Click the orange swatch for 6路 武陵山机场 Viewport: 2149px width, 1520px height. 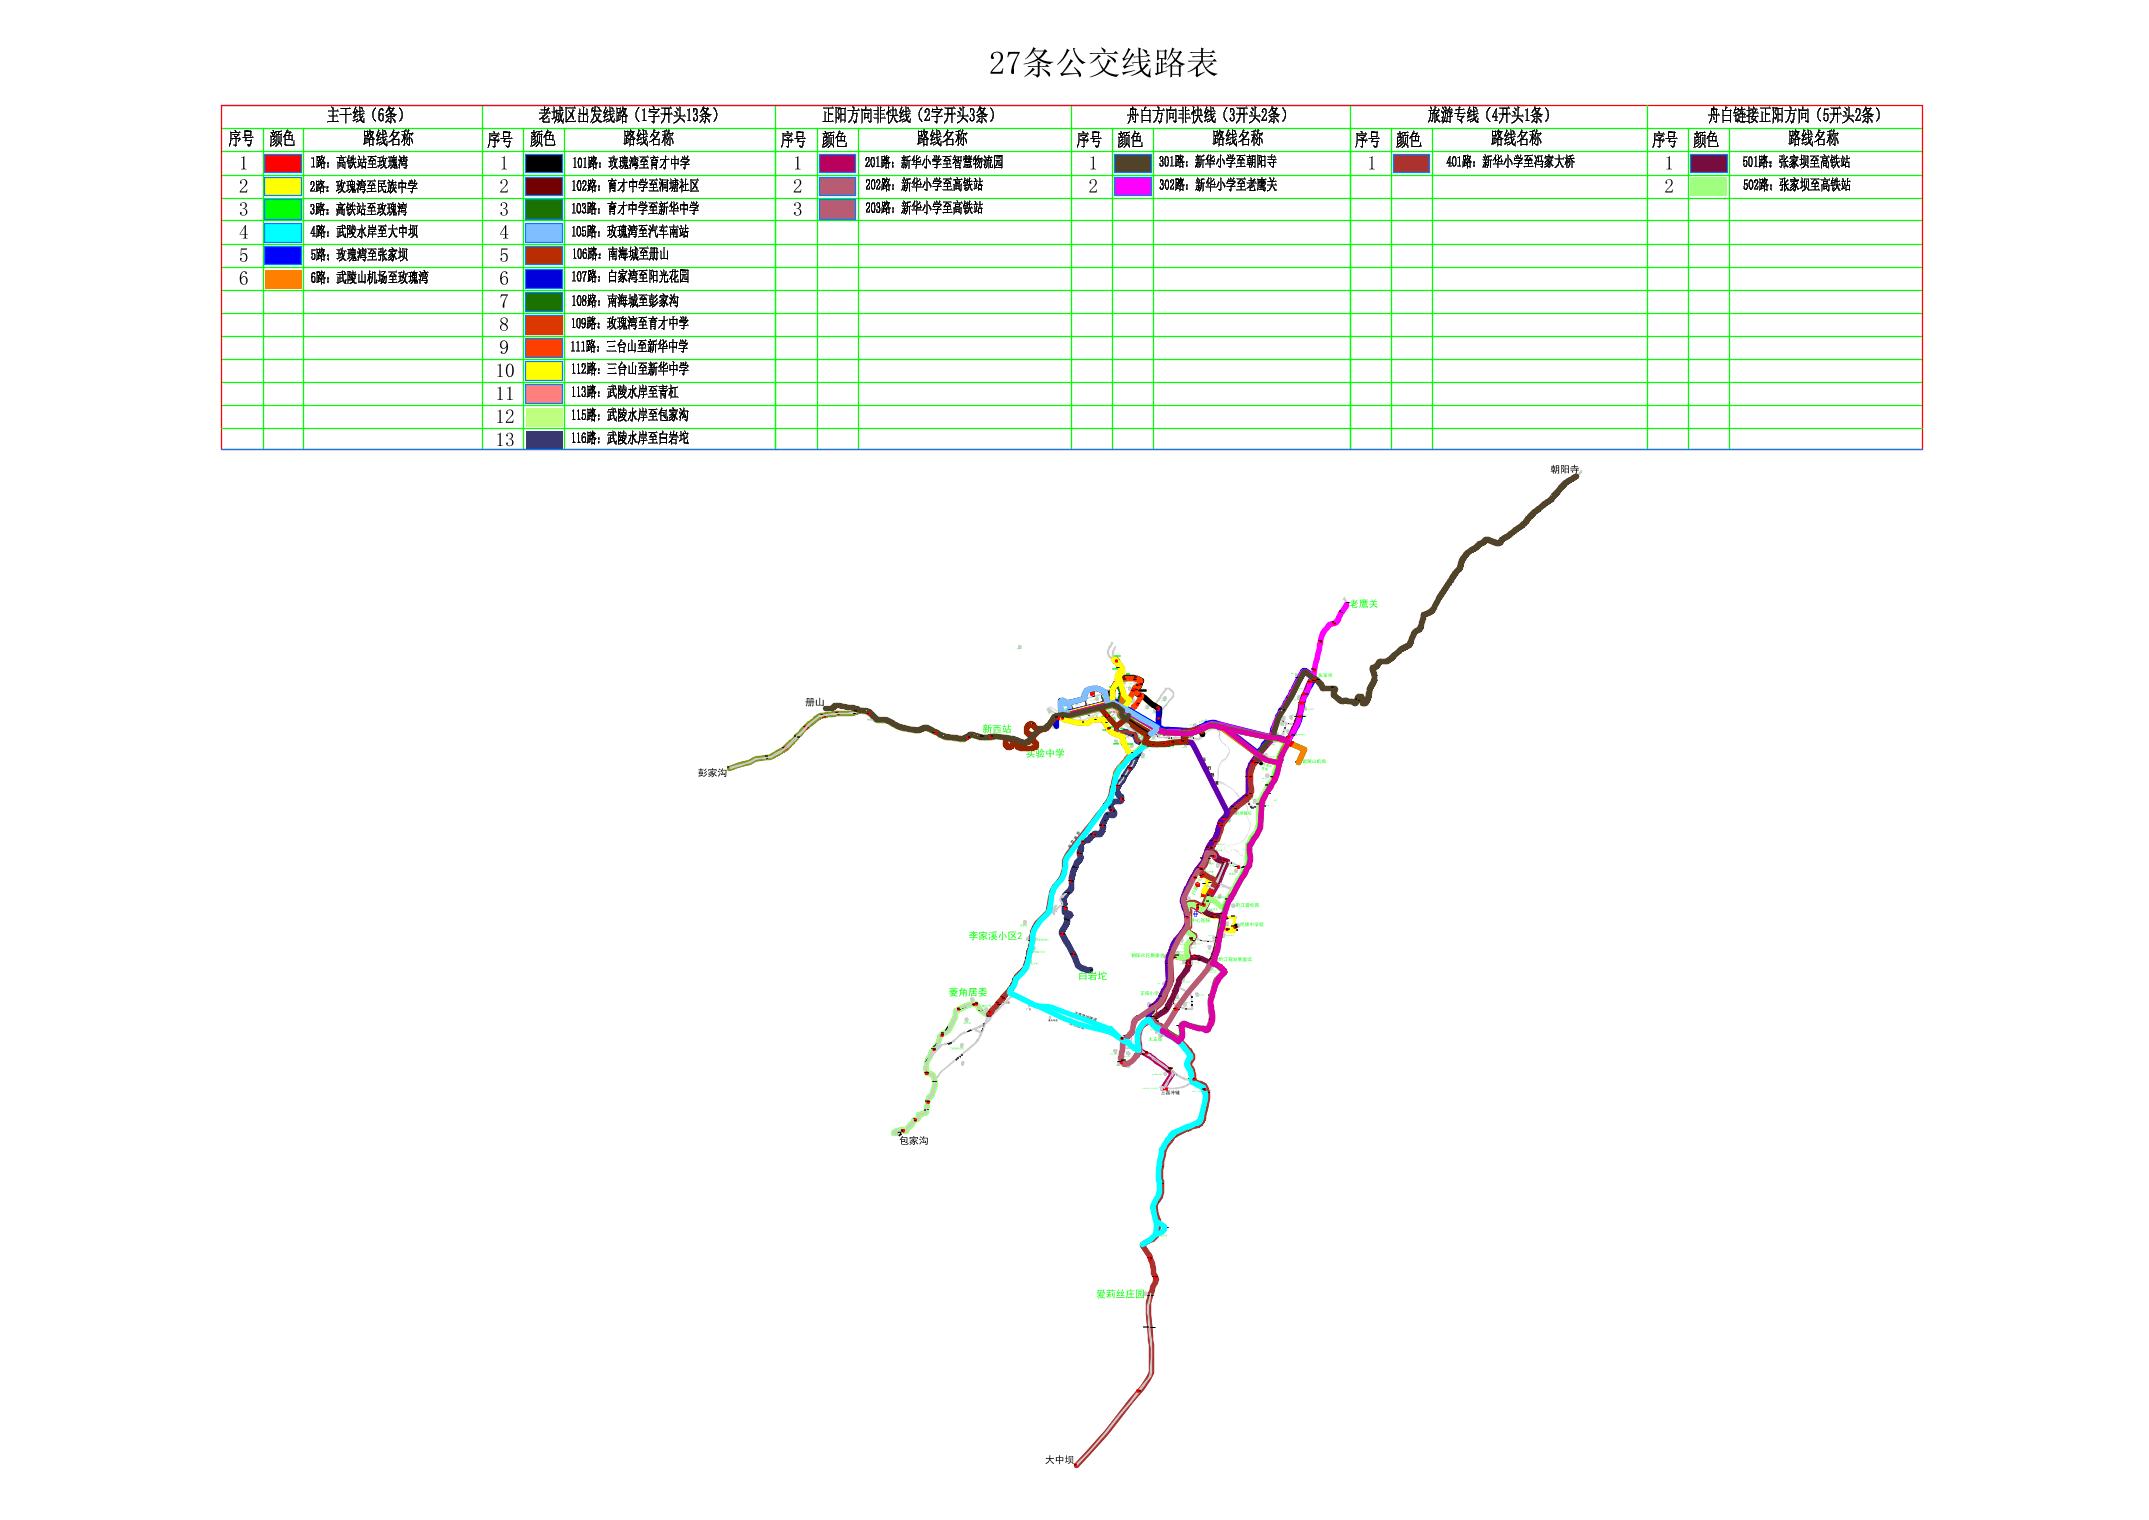pos(283,279)
